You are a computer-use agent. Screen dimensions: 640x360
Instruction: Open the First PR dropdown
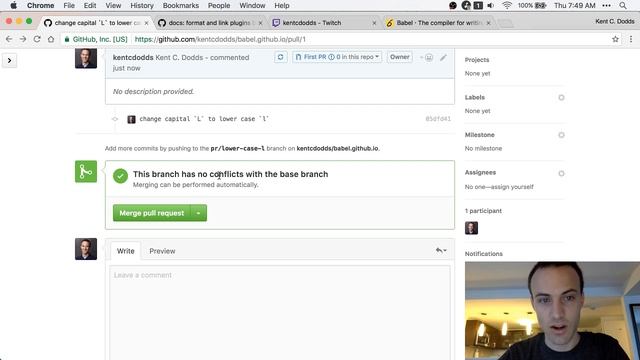click(337, 57)
